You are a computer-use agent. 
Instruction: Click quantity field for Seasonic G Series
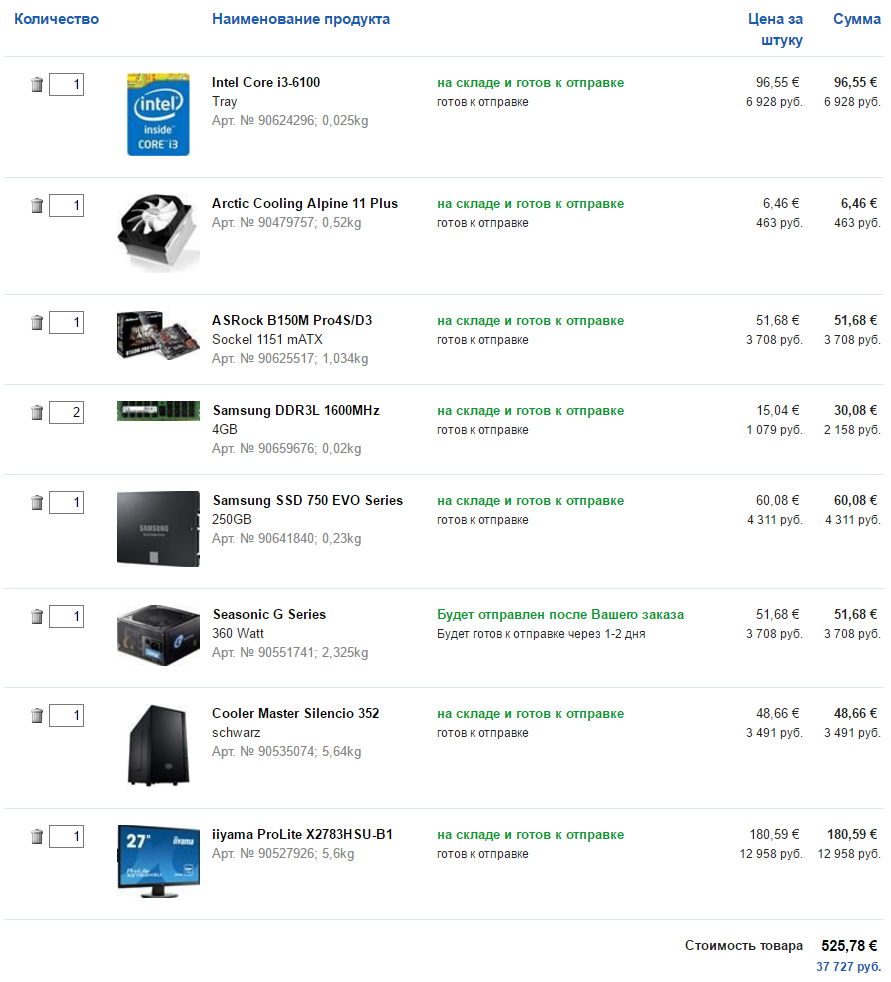coord(66,616)
